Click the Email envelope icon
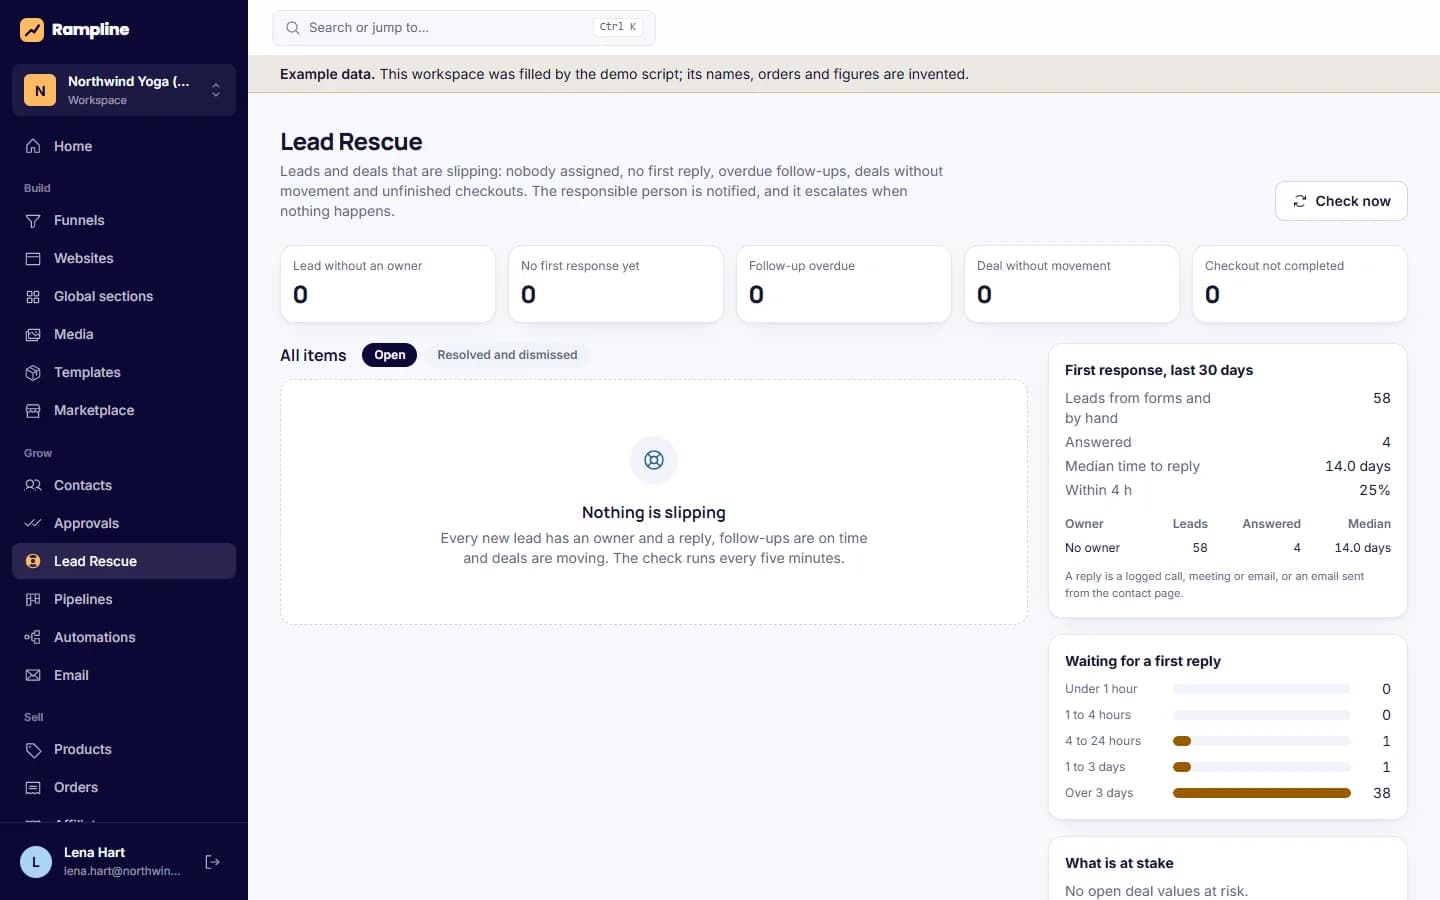The width and height of the screenshot is (1440, 900). pyautogui.click(x=33, y=675)
